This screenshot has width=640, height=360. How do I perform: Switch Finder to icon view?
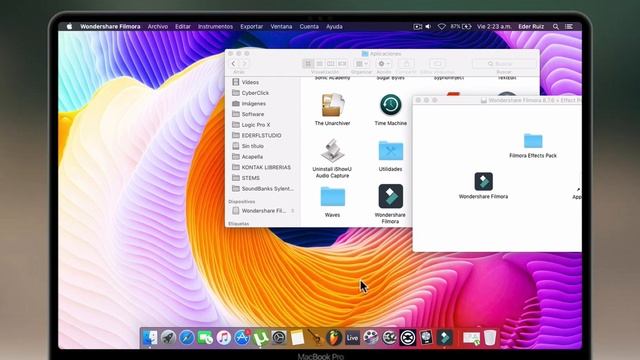click(308, 64)
